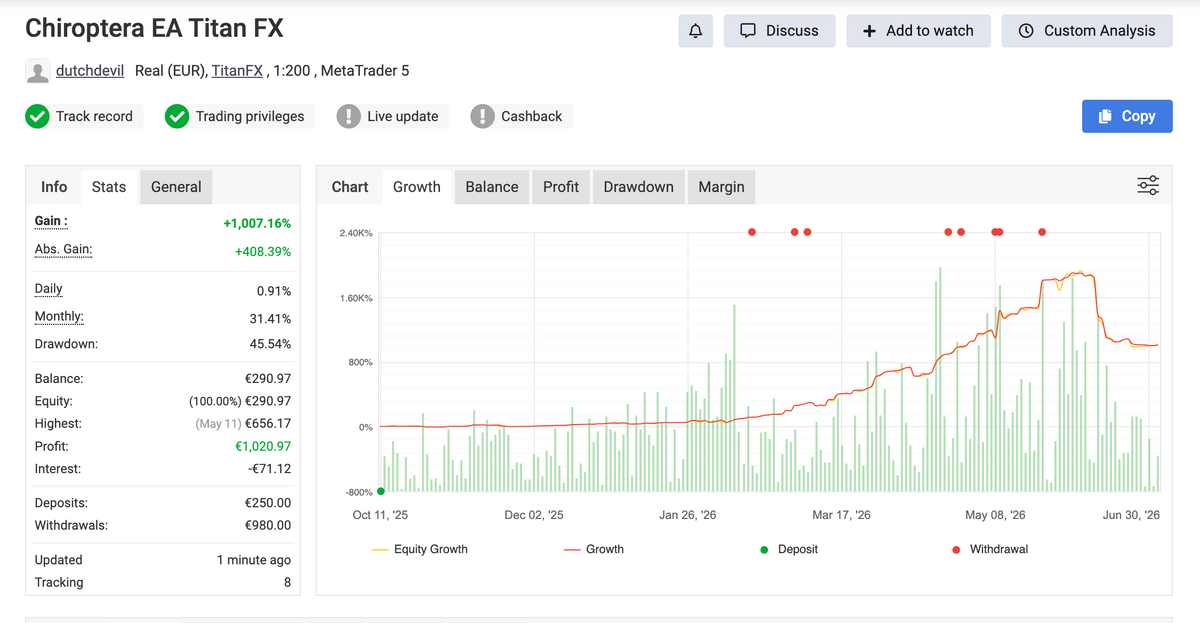Select the Chart tab
Viewport: 1200px width, 623px height.
pyautogui.click(x=350, y=187)
